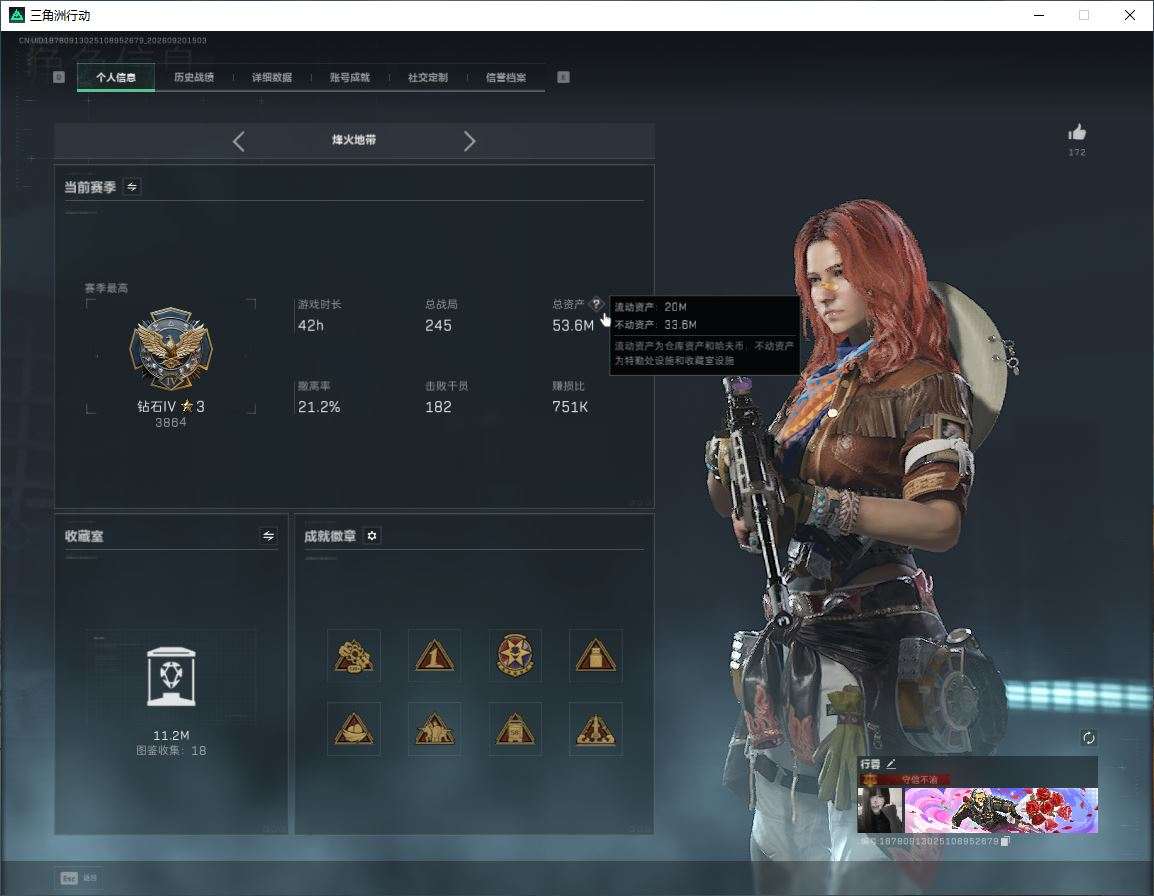Open the collection room display case icon

point(171,676)
